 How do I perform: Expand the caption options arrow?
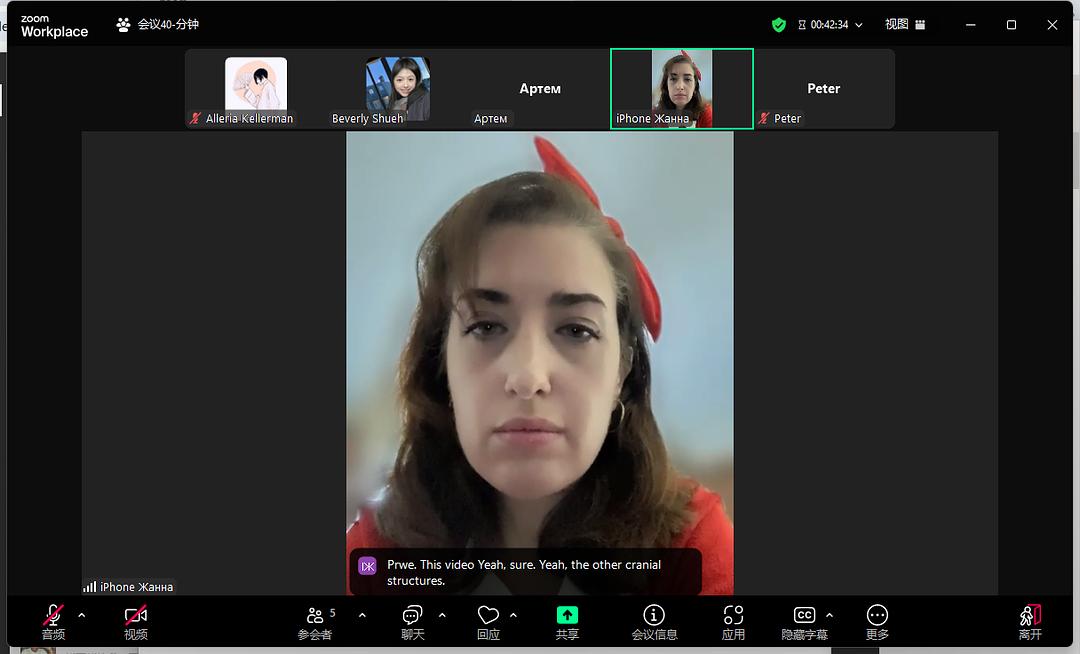tap(829, 615)
